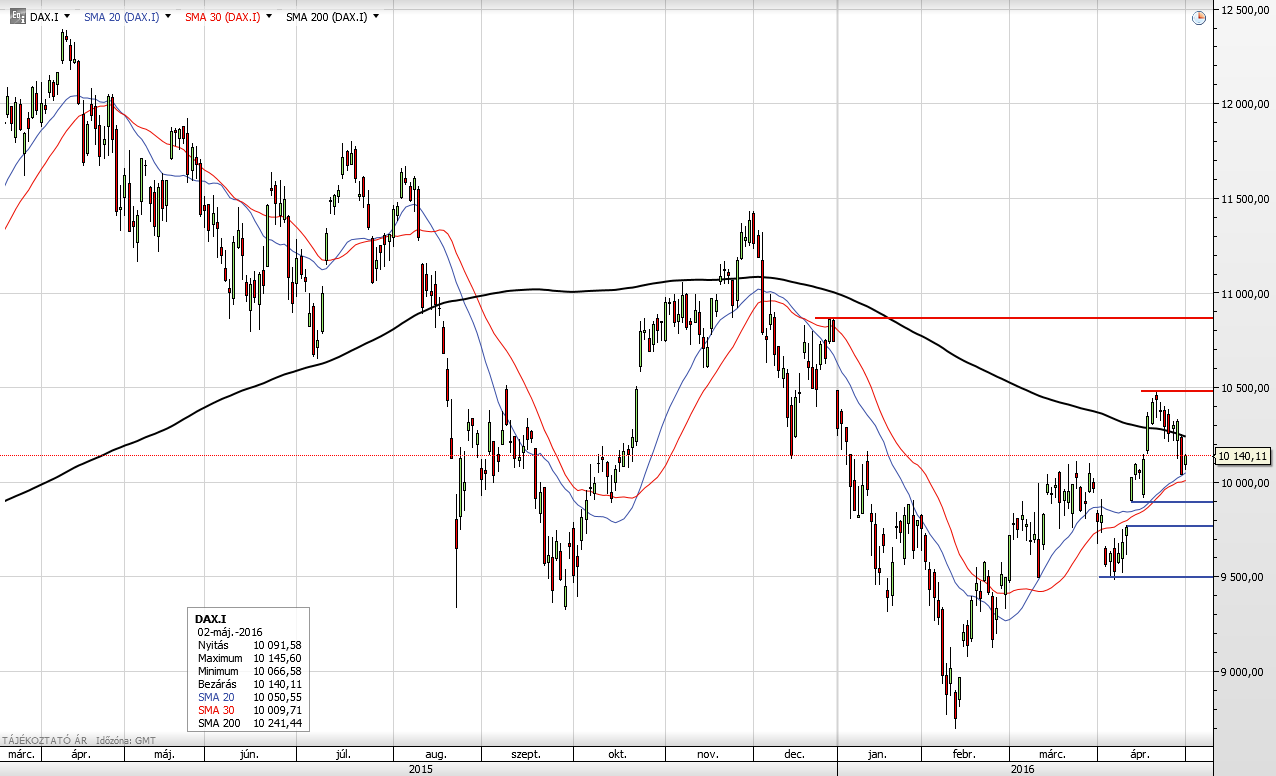The height and width of the screenshot is (776, 1276).
Task: Open the DAX.I series dropdown arrow
Action: pos(67,17)
